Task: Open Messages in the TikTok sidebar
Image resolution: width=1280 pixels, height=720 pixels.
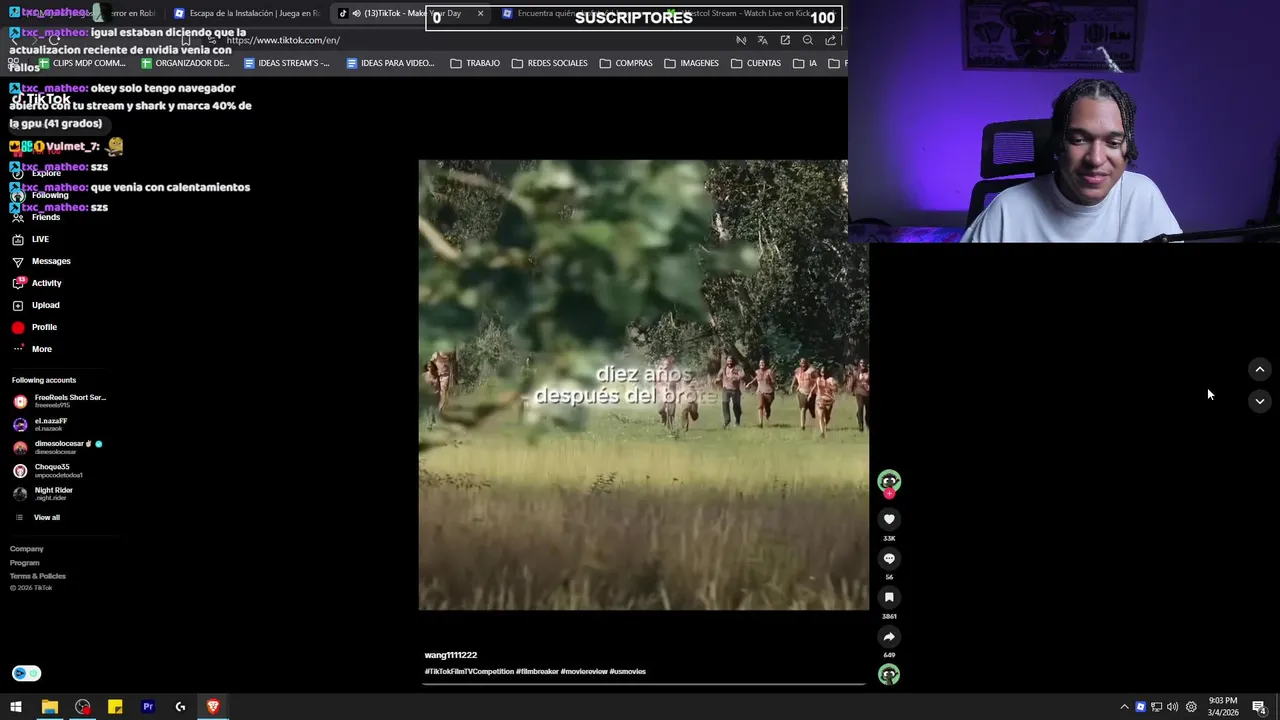Action: 41,261
